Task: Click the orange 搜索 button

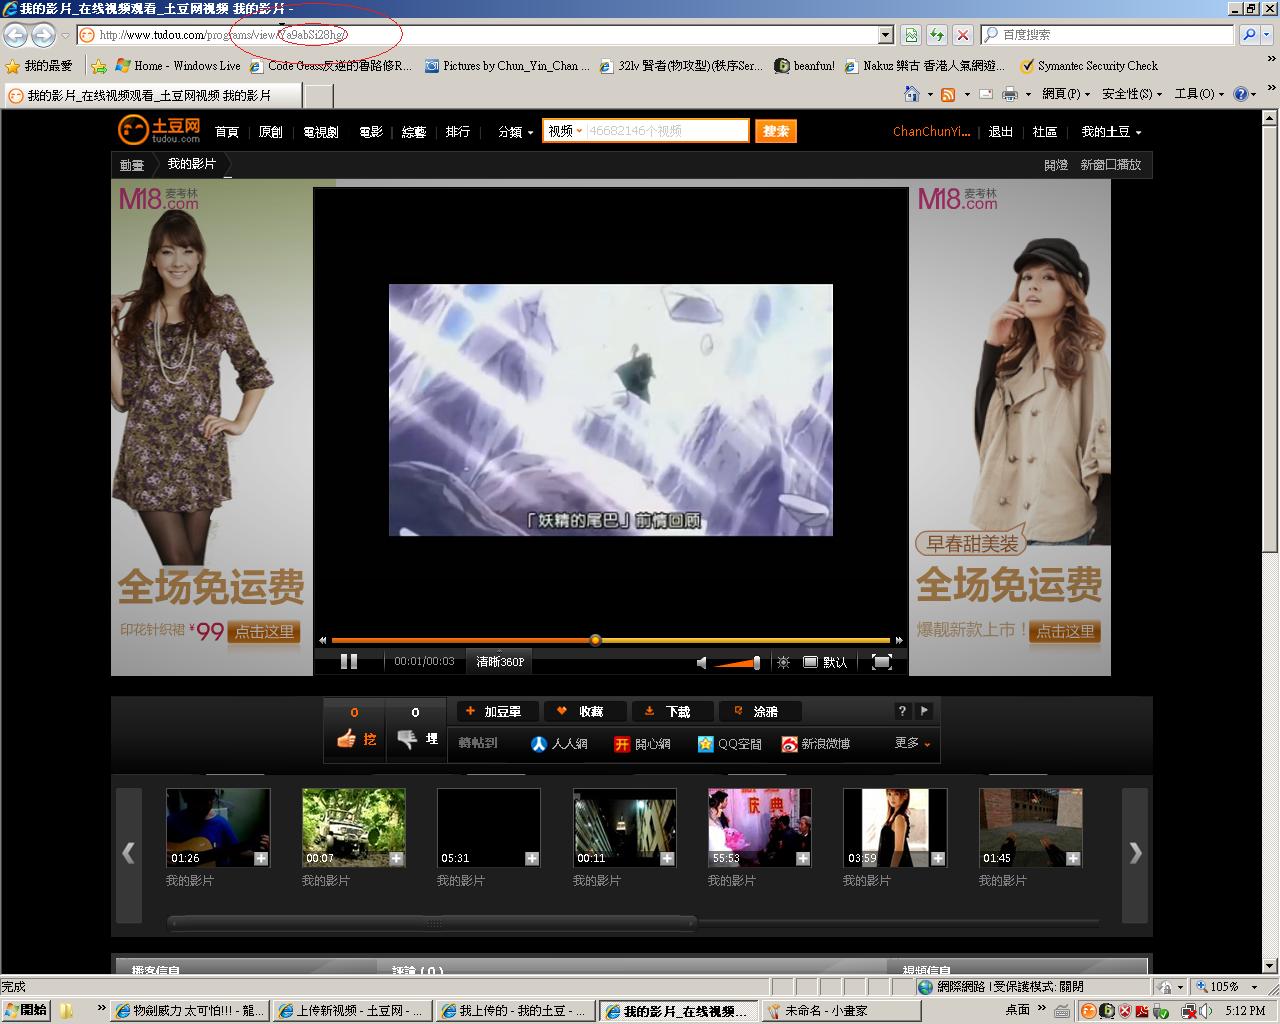Action: click(776, 131)
